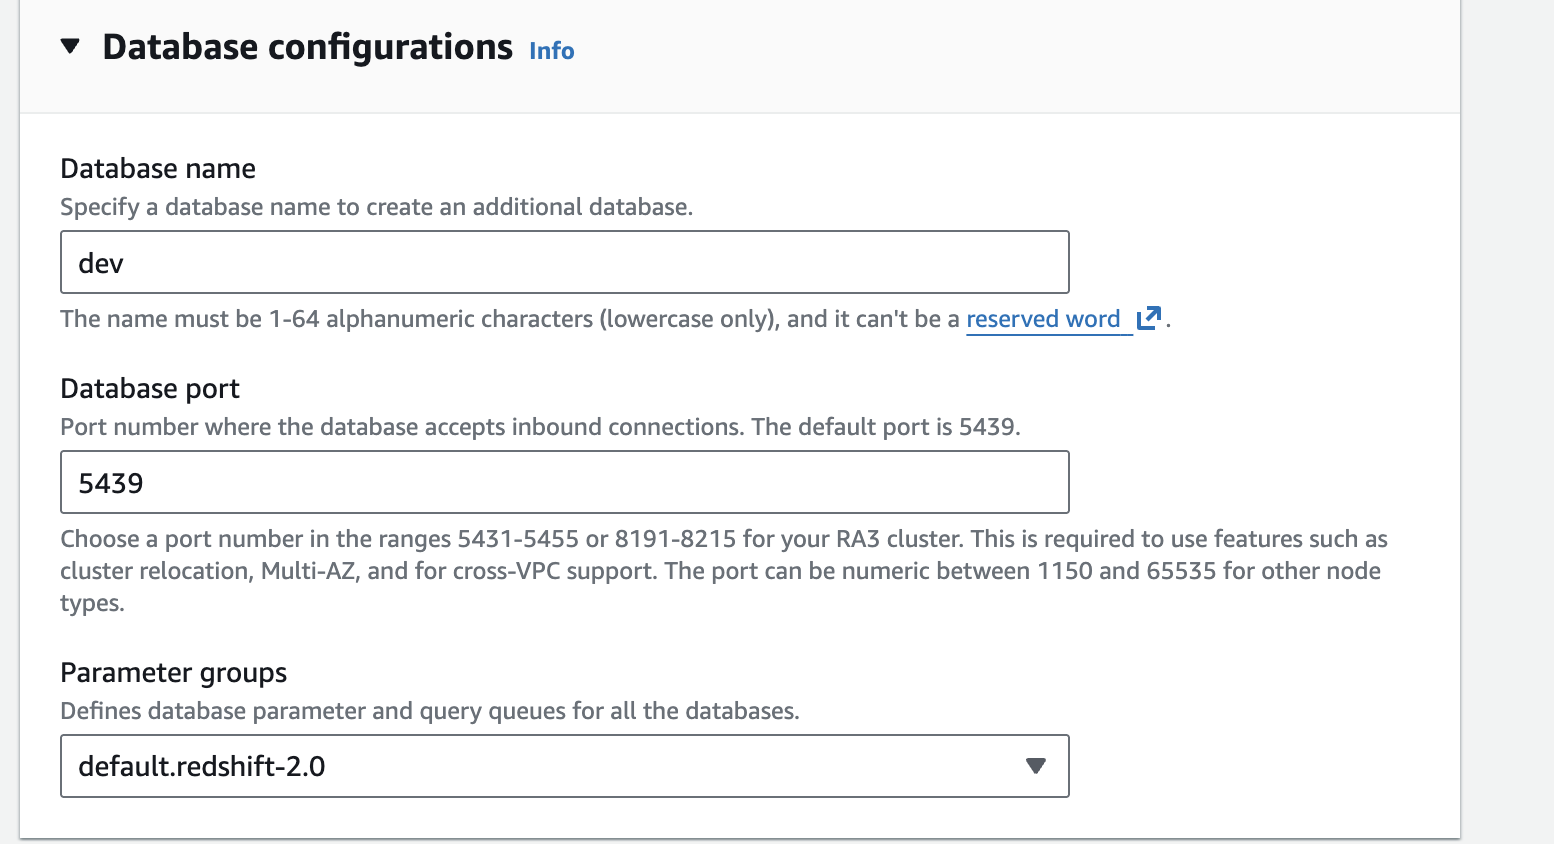Click the Database port label

[150, 388]
